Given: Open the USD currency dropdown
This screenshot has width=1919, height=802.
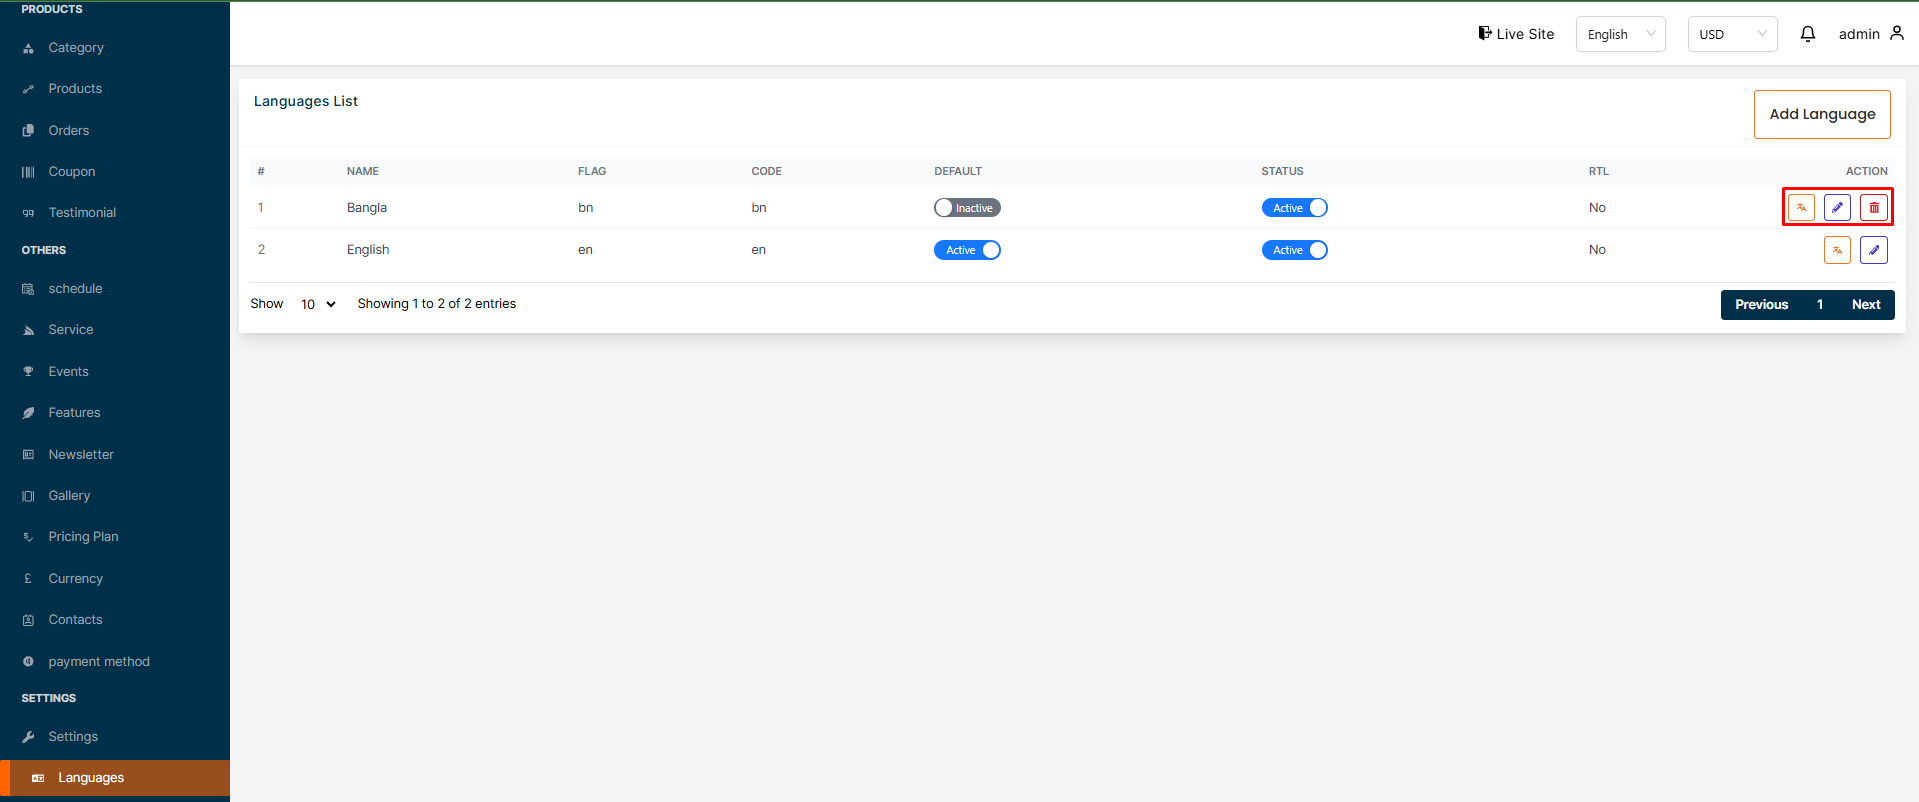Looking at the screenshot, I should coord(1732,34).
